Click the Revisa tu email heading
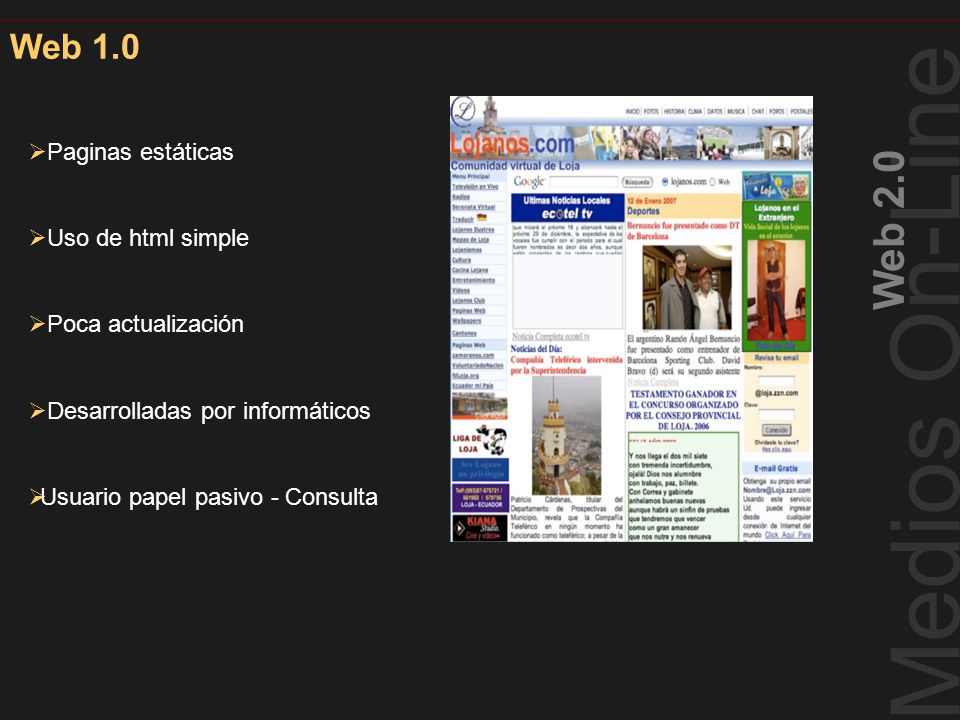The width and height of the screenshot is (960, 720). (776, 358)
